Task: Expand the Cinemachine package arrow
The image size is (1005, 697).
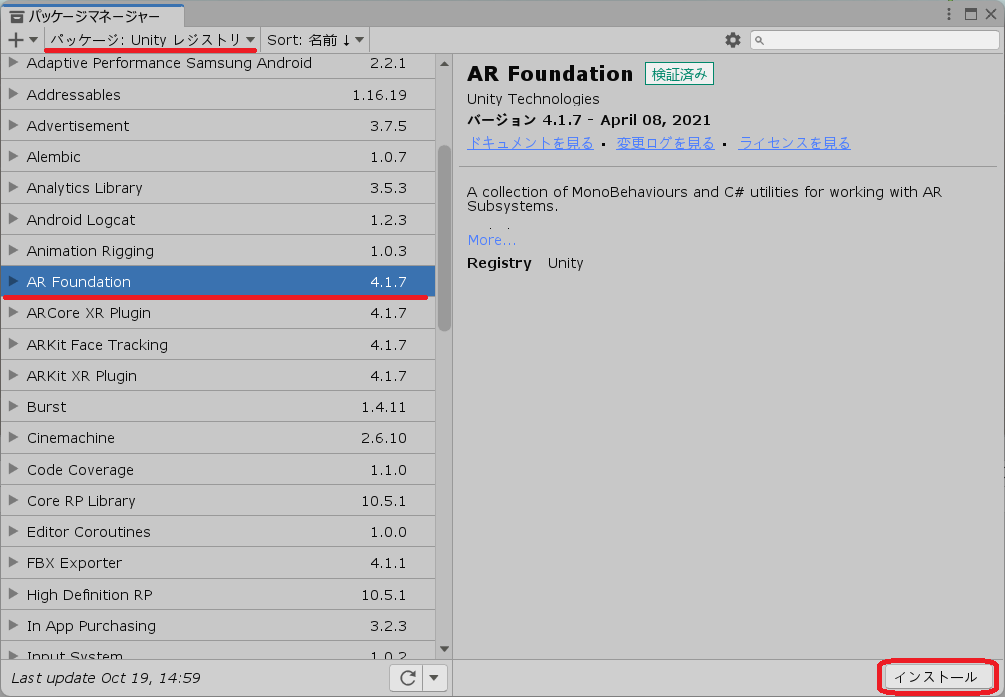Action: pyautogui.click(x=13, y=438)
